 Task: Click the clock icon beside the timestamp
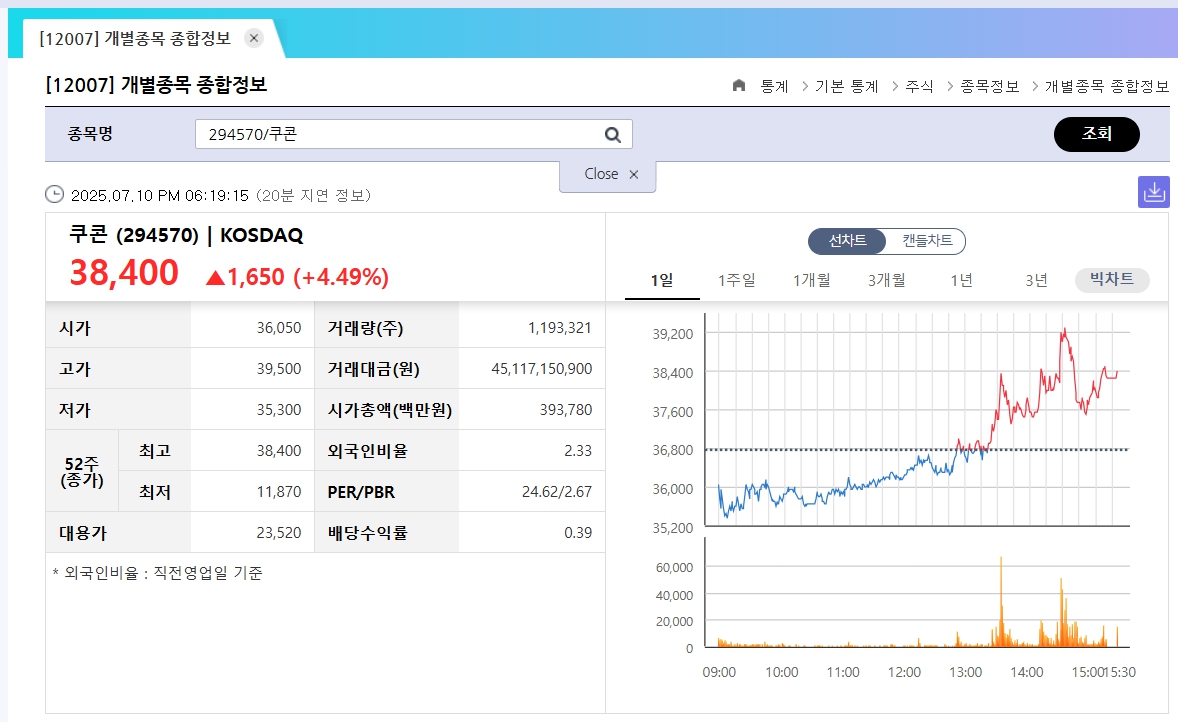pos(55,195)
